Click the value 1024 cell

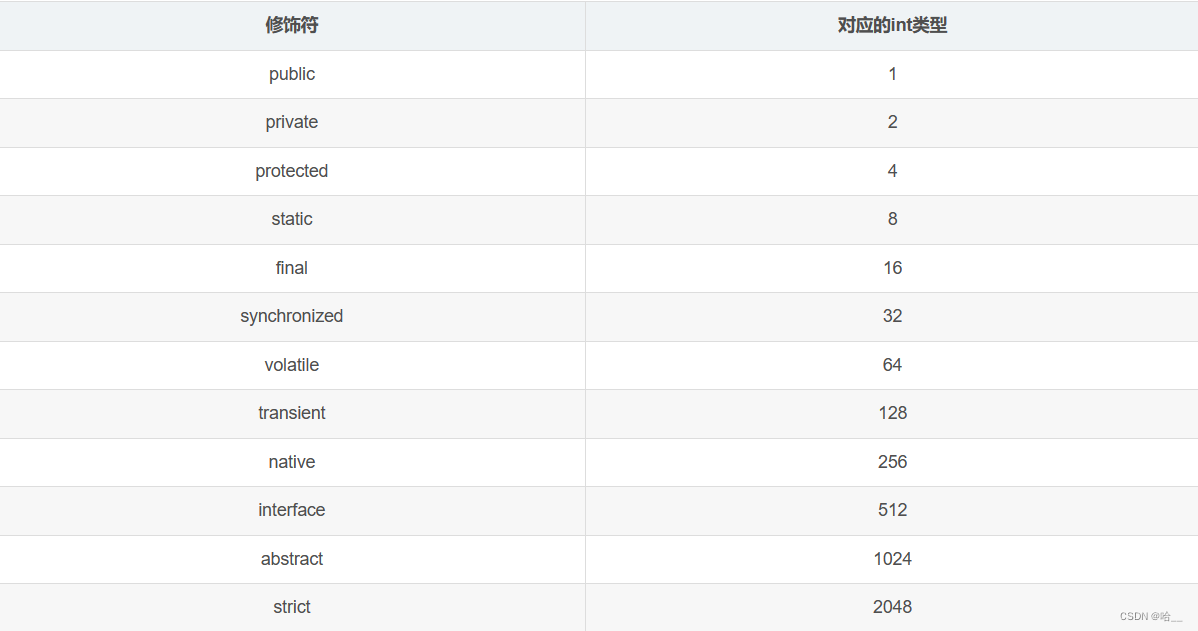point(892,559)
